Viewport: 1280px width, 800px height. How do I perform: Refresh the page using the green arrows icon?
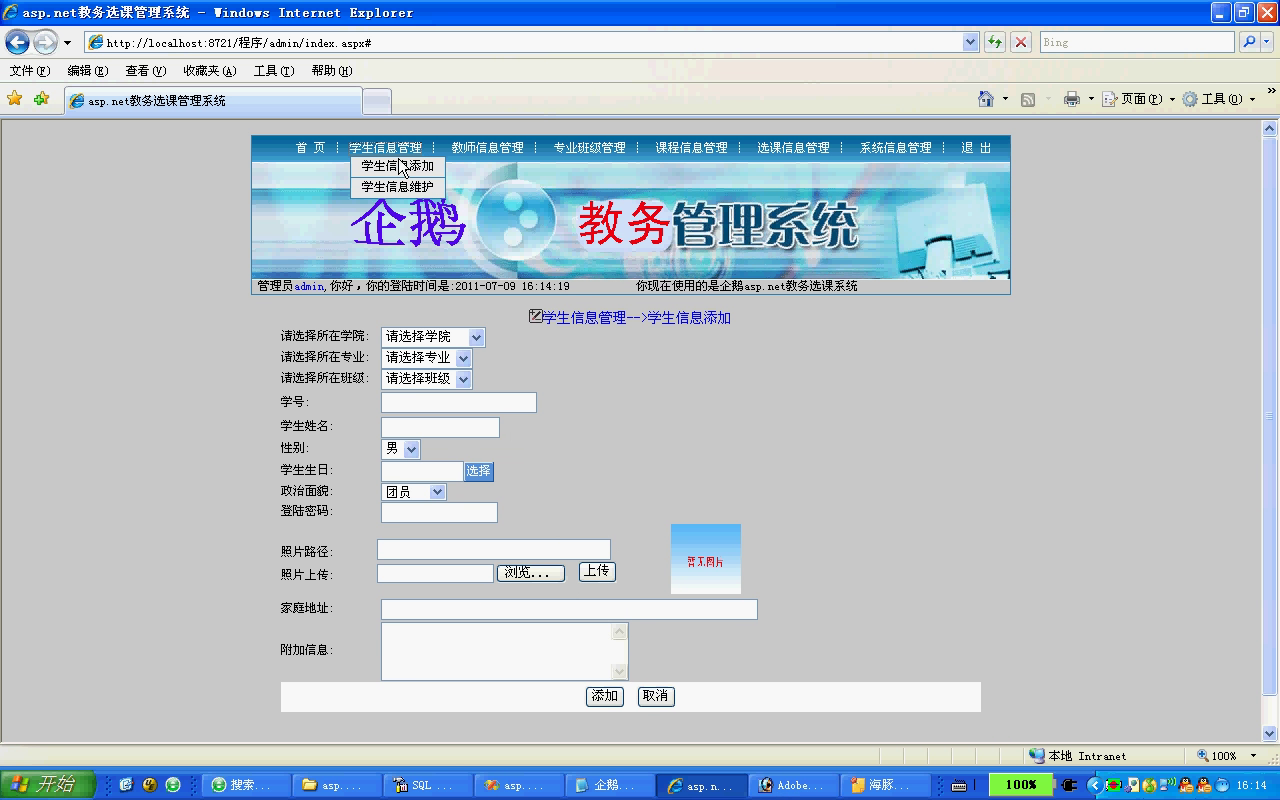[994, 42]
